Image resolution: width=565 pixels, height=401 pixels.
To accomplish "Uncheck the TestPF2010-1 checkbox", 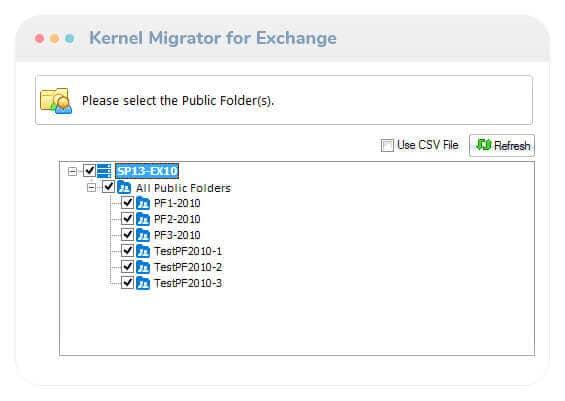I will click(x=128, y=251).
